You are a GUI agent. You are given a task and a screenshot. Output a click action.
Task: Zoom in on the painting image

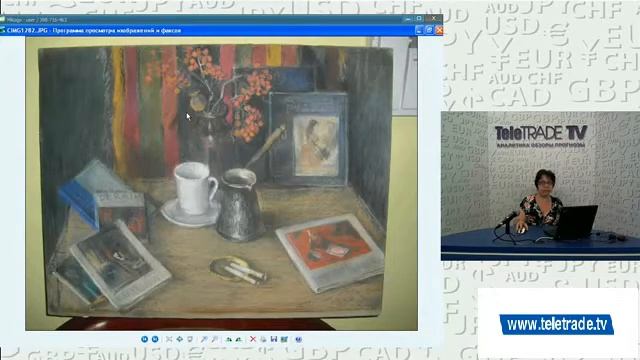203,339
